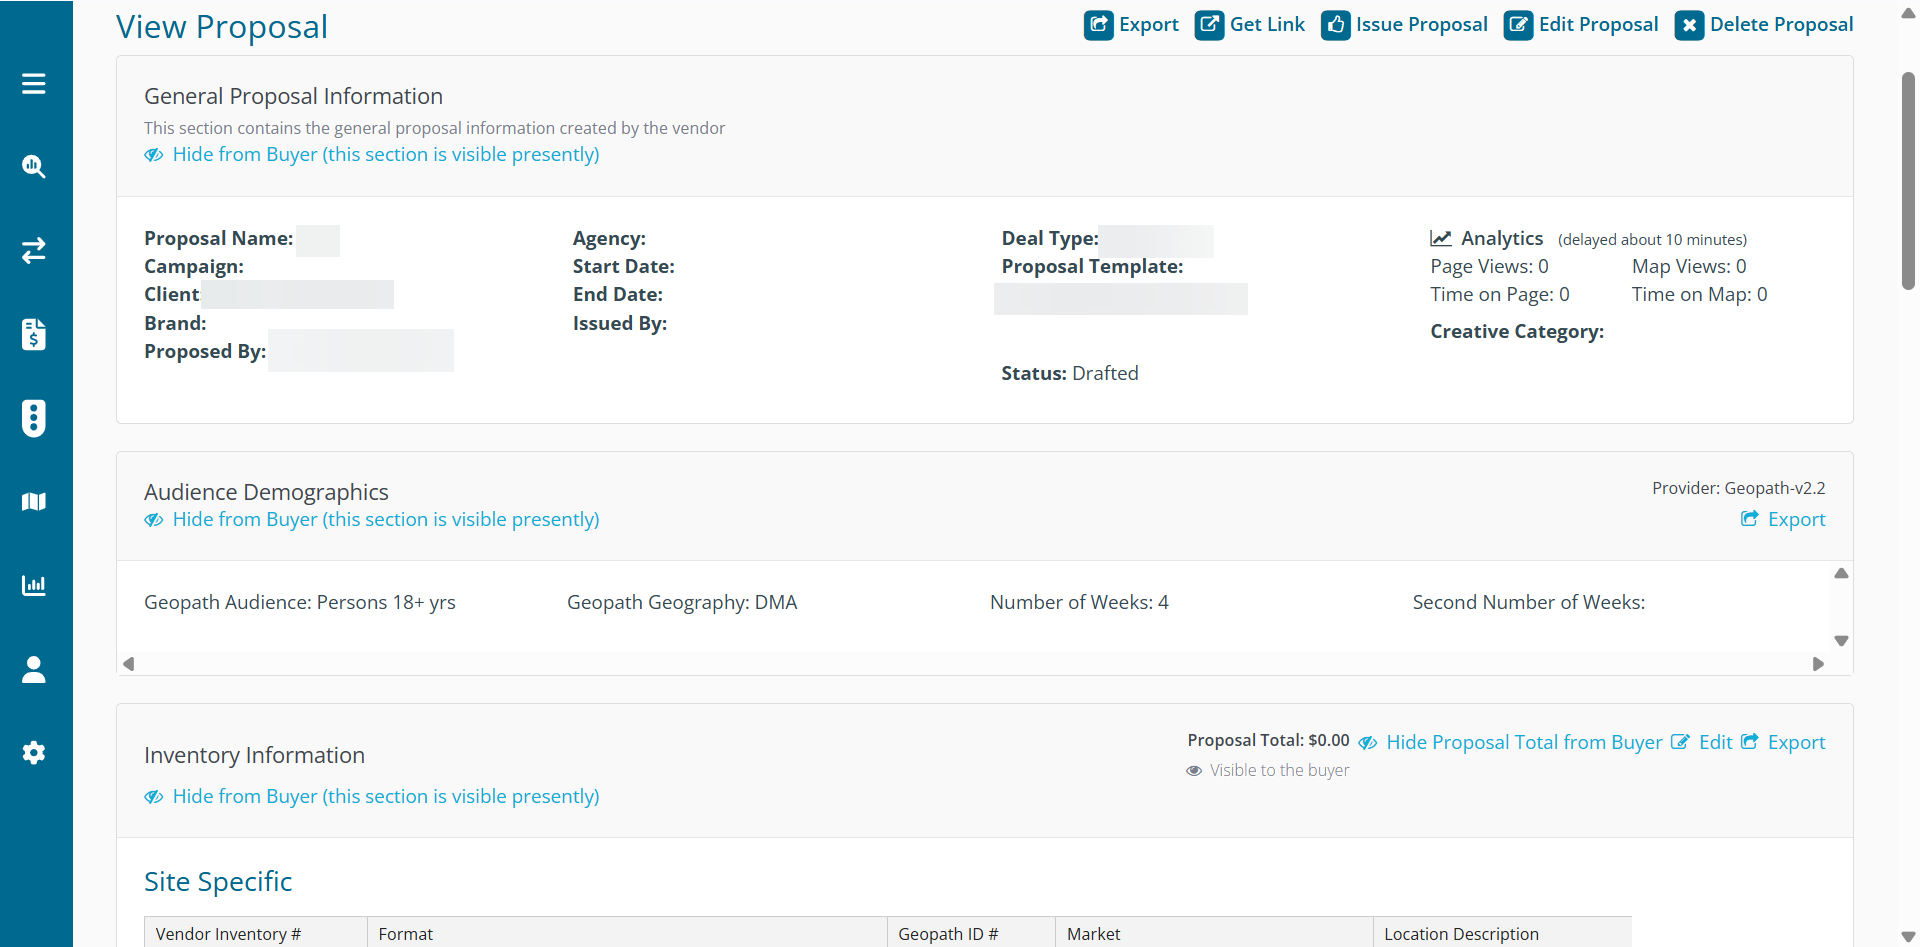Open settings gear in sidebar
This screenshot has width=1920, height=947.
tap(34, 753)
